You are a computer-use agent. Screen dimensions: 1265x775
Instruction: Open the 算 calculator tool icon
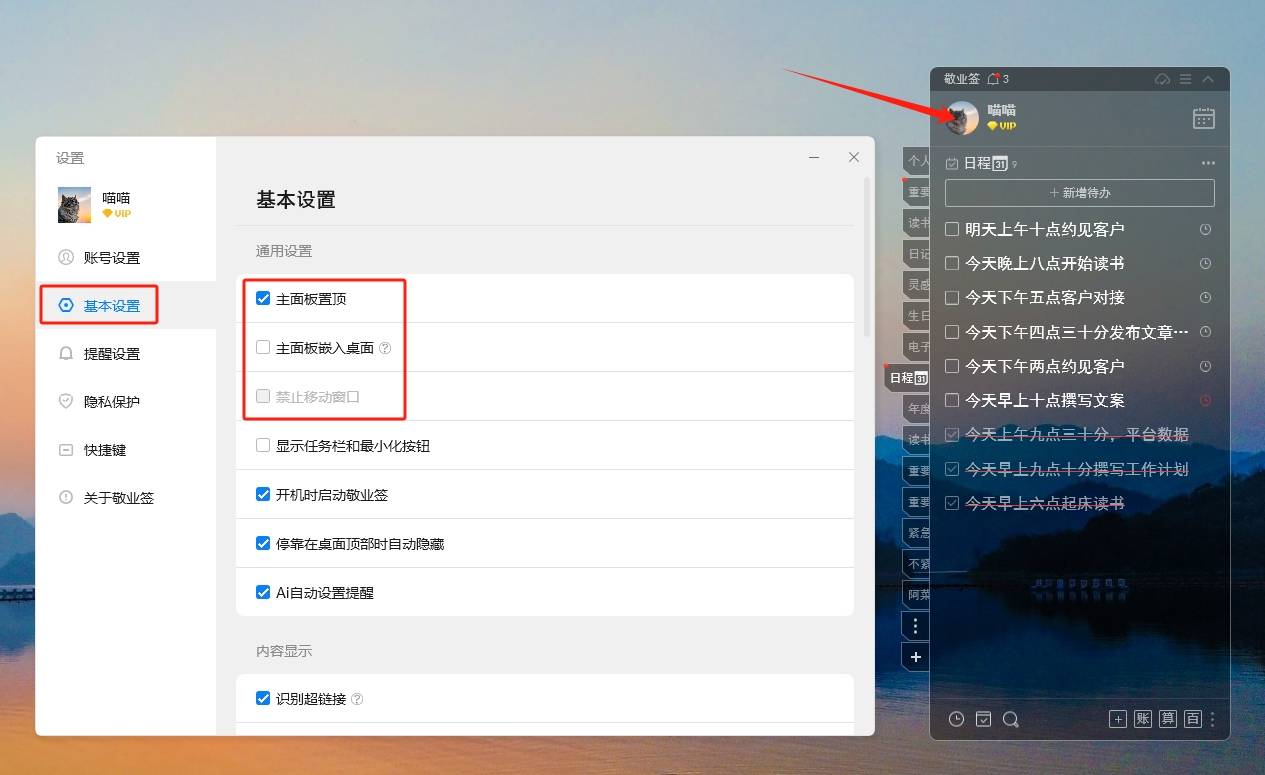pyautogui.click(x=1168, y=719)
